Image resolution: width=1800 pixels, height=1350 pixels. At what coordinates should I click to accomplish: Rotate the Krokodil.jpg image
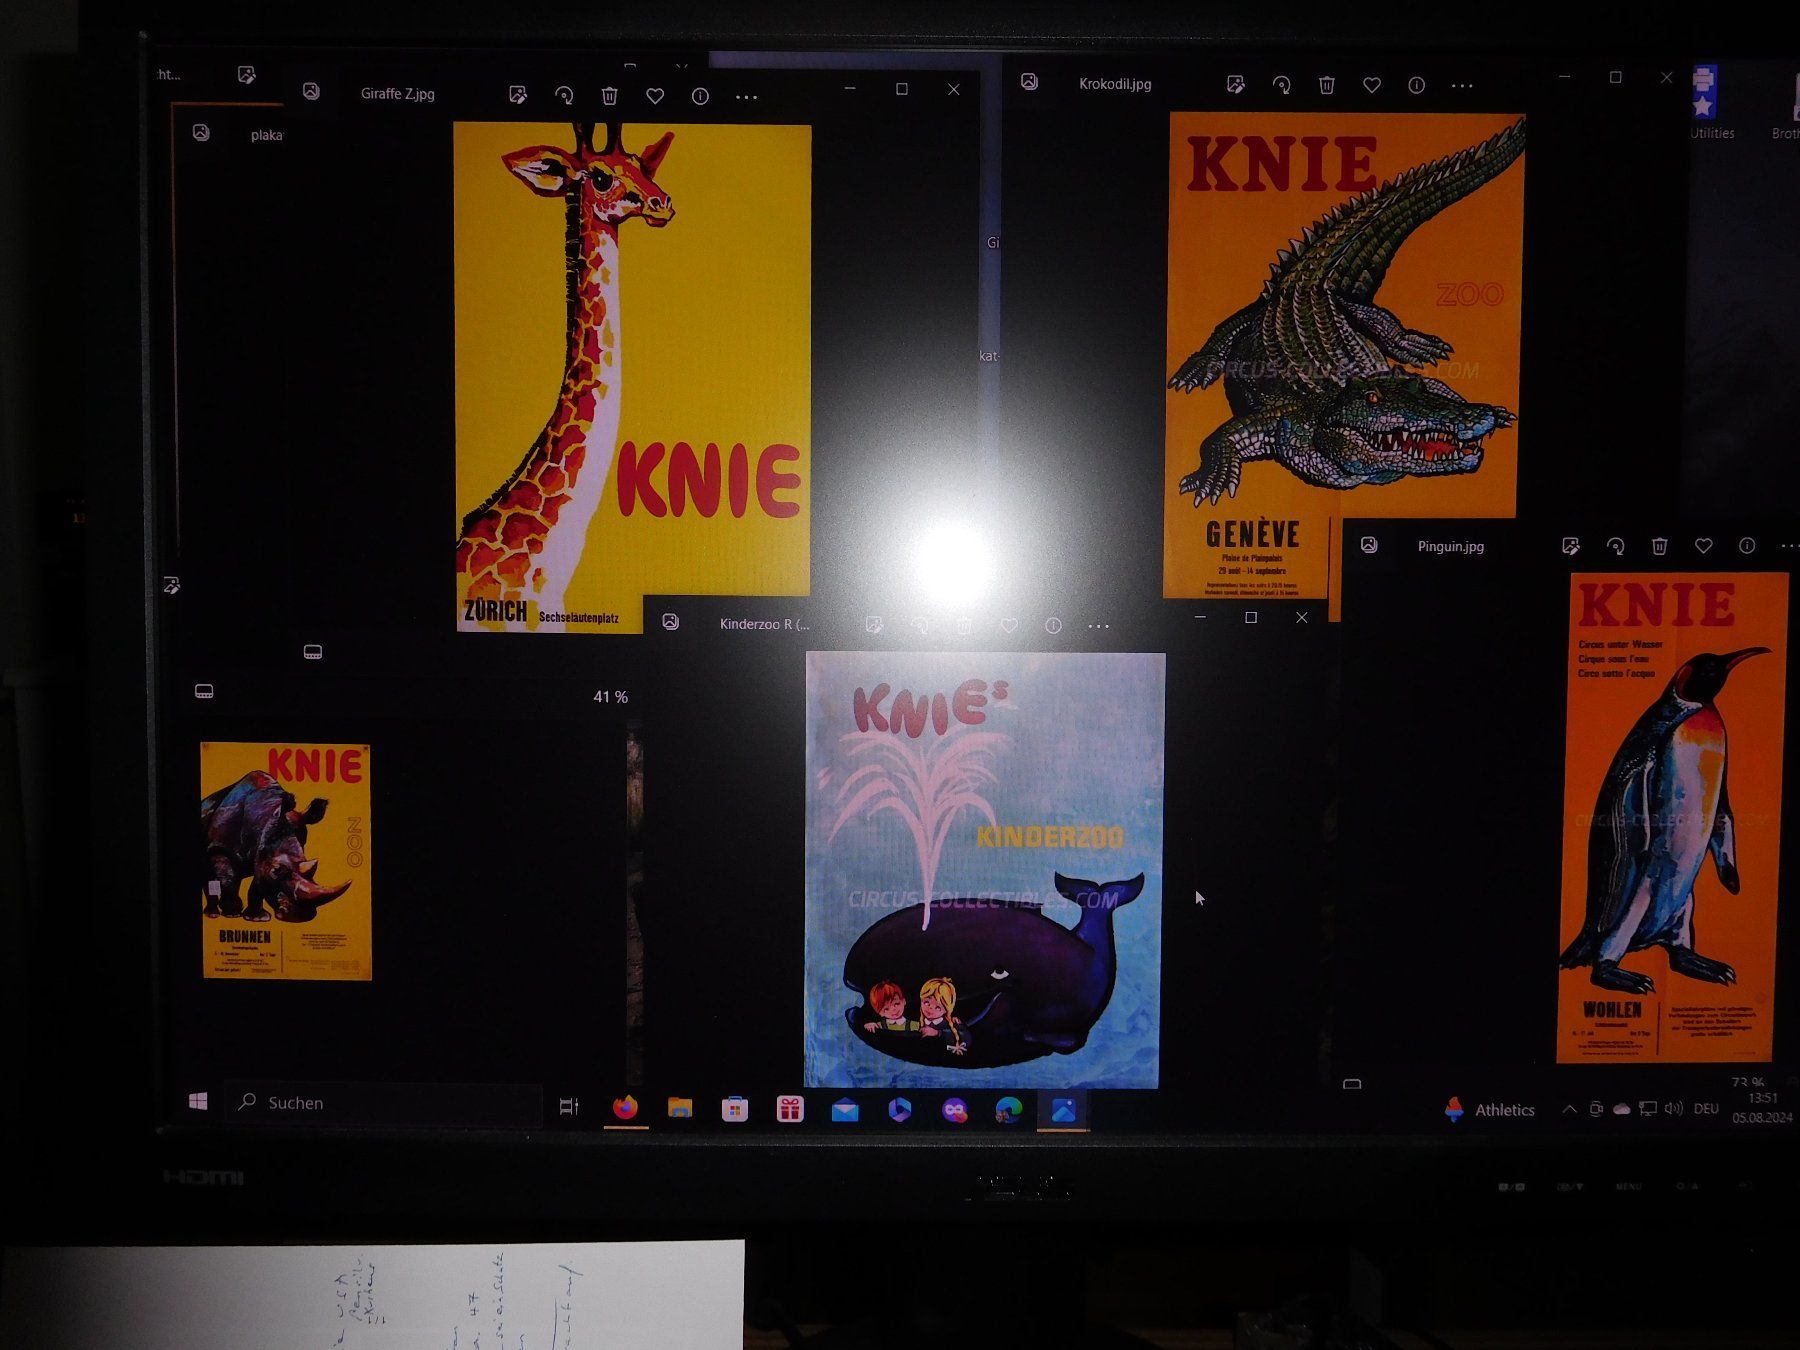1281,85
